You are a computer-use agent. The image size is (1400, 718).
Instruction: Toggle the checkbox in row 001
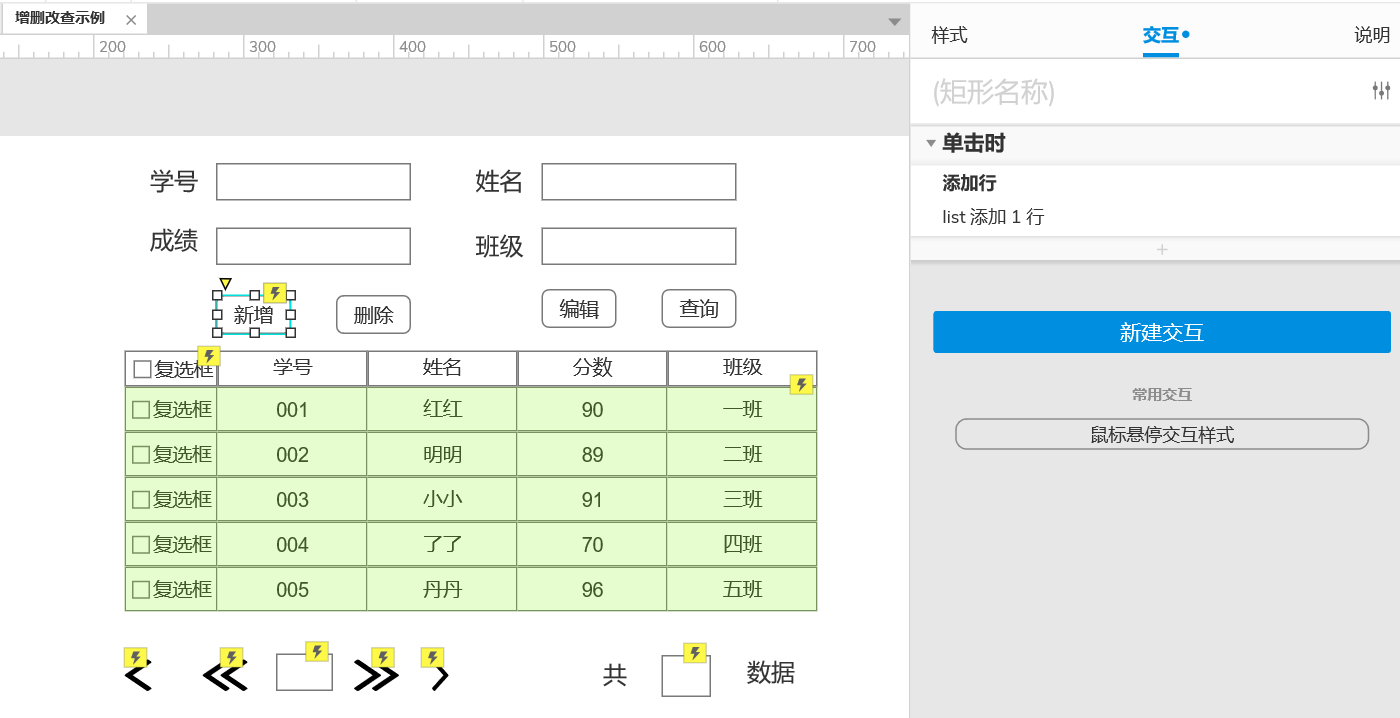(x=141, y=409)
